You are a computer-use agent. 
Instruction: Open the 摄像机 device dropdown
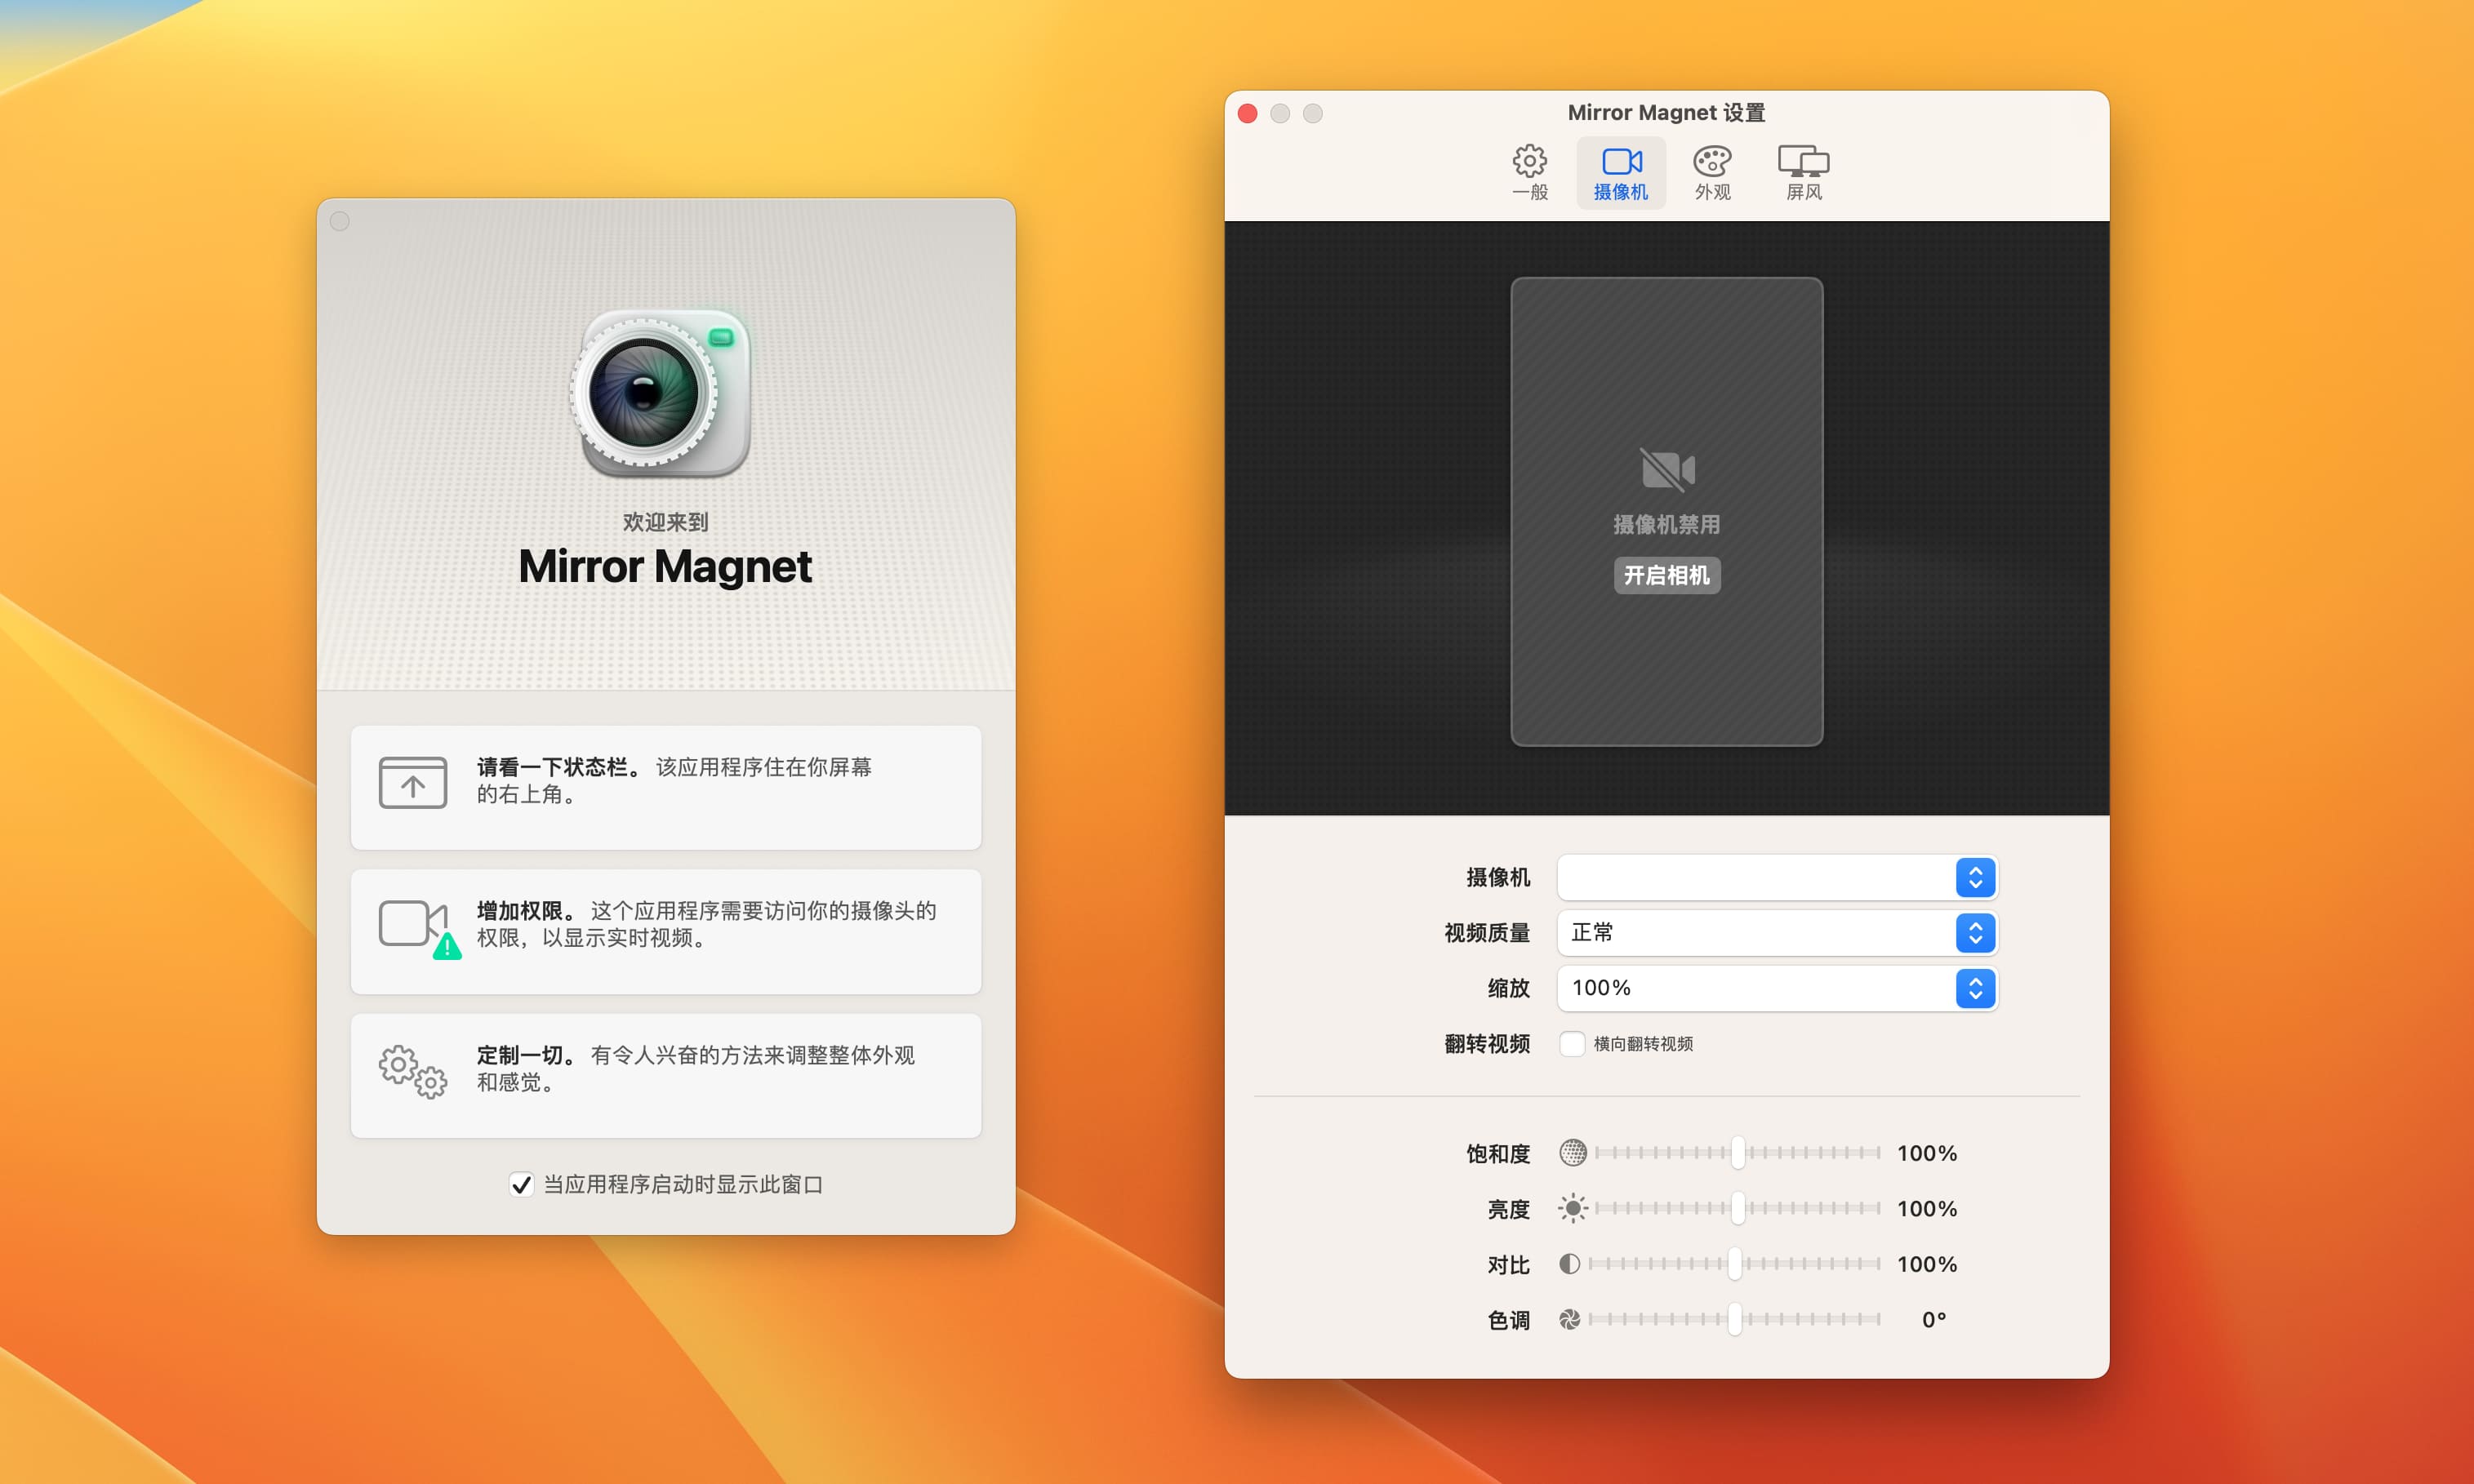[1777, 878]
